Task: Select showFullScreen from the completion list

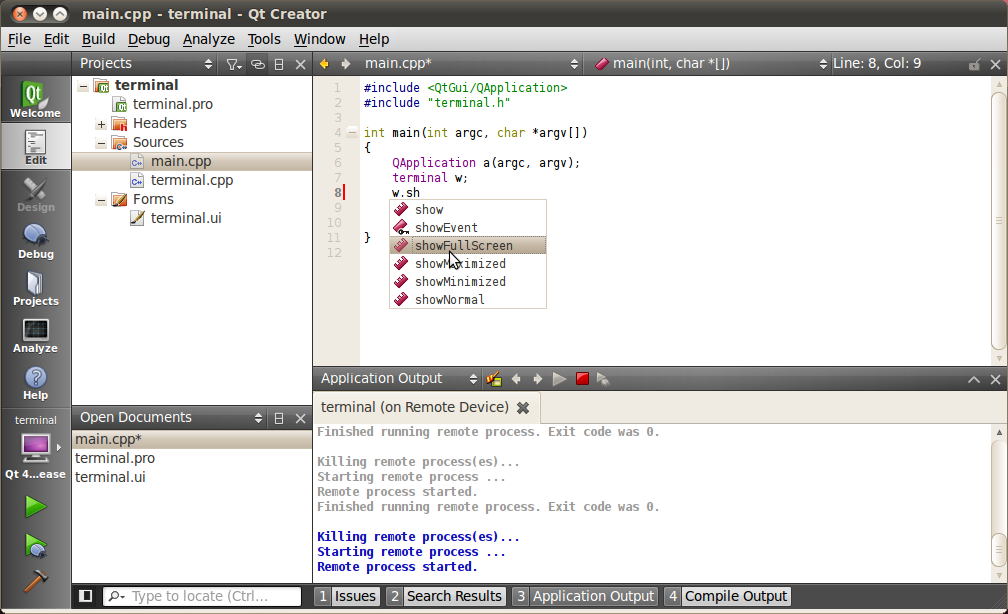Action: pos(468,246)
